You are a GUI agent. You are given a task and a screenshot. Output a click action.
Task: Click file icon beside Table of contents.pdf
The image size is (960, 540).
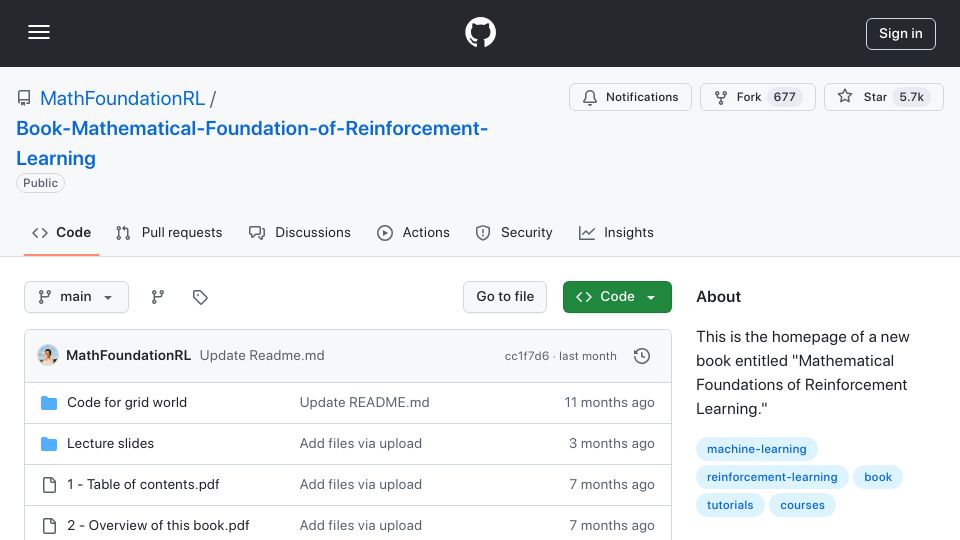click(x=49, y=485)
